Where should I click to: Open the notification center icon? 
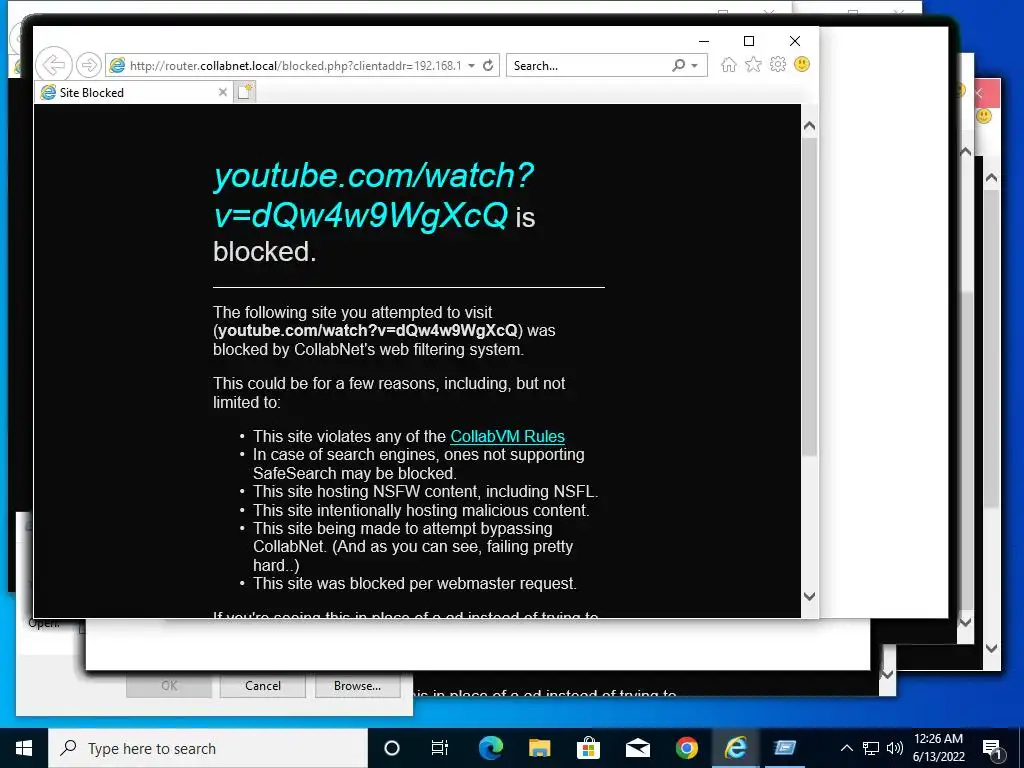point(993,749)
